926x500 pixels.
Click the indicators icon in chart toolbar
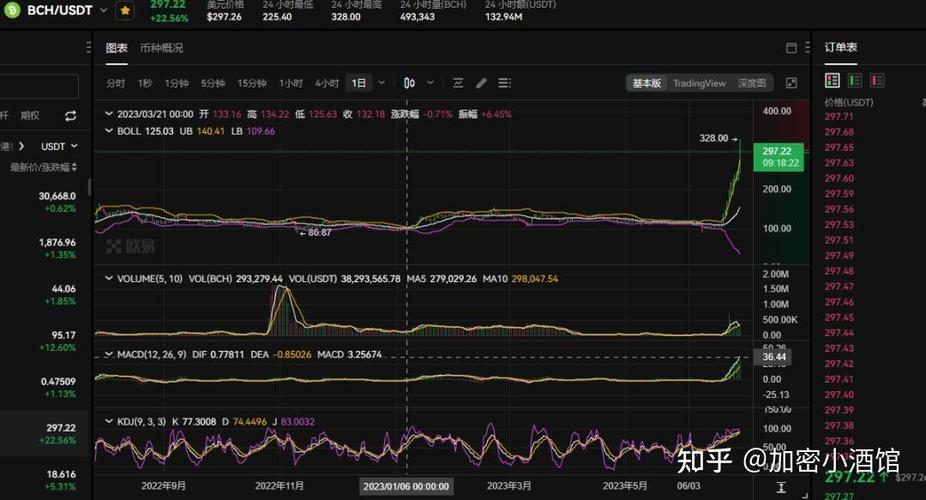click(x=458, y=83)
